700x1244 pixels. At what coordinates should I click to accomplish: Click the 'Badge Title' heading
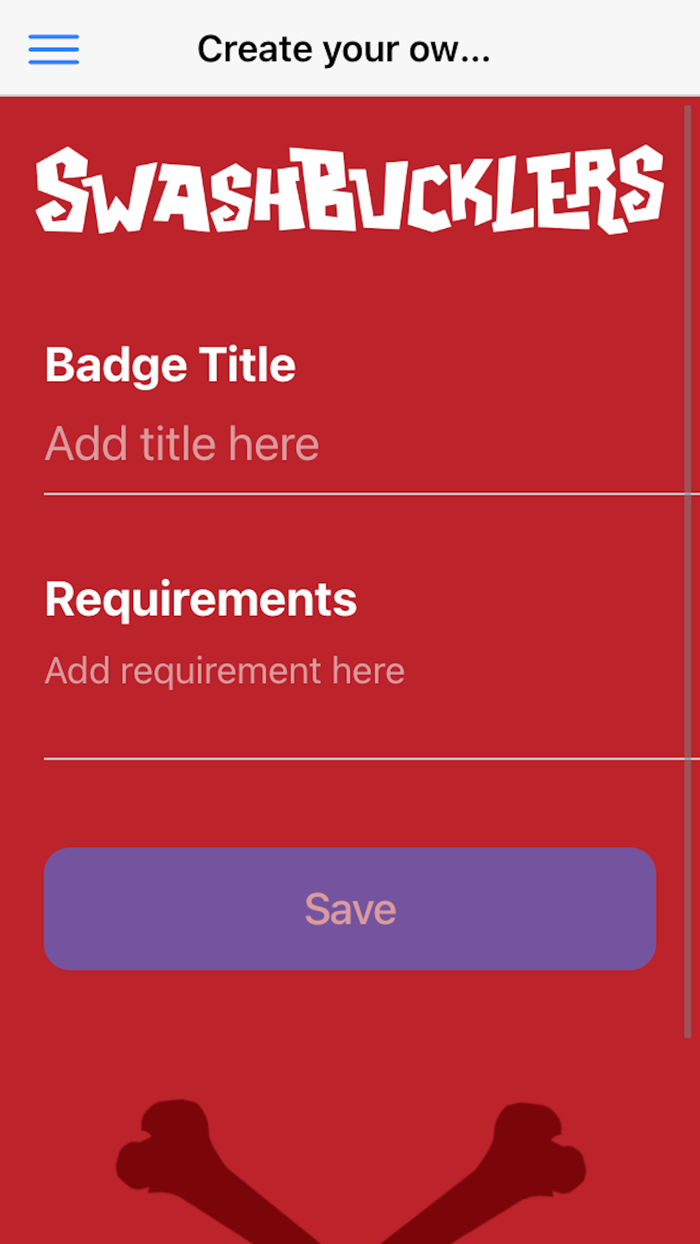(170, 365)
